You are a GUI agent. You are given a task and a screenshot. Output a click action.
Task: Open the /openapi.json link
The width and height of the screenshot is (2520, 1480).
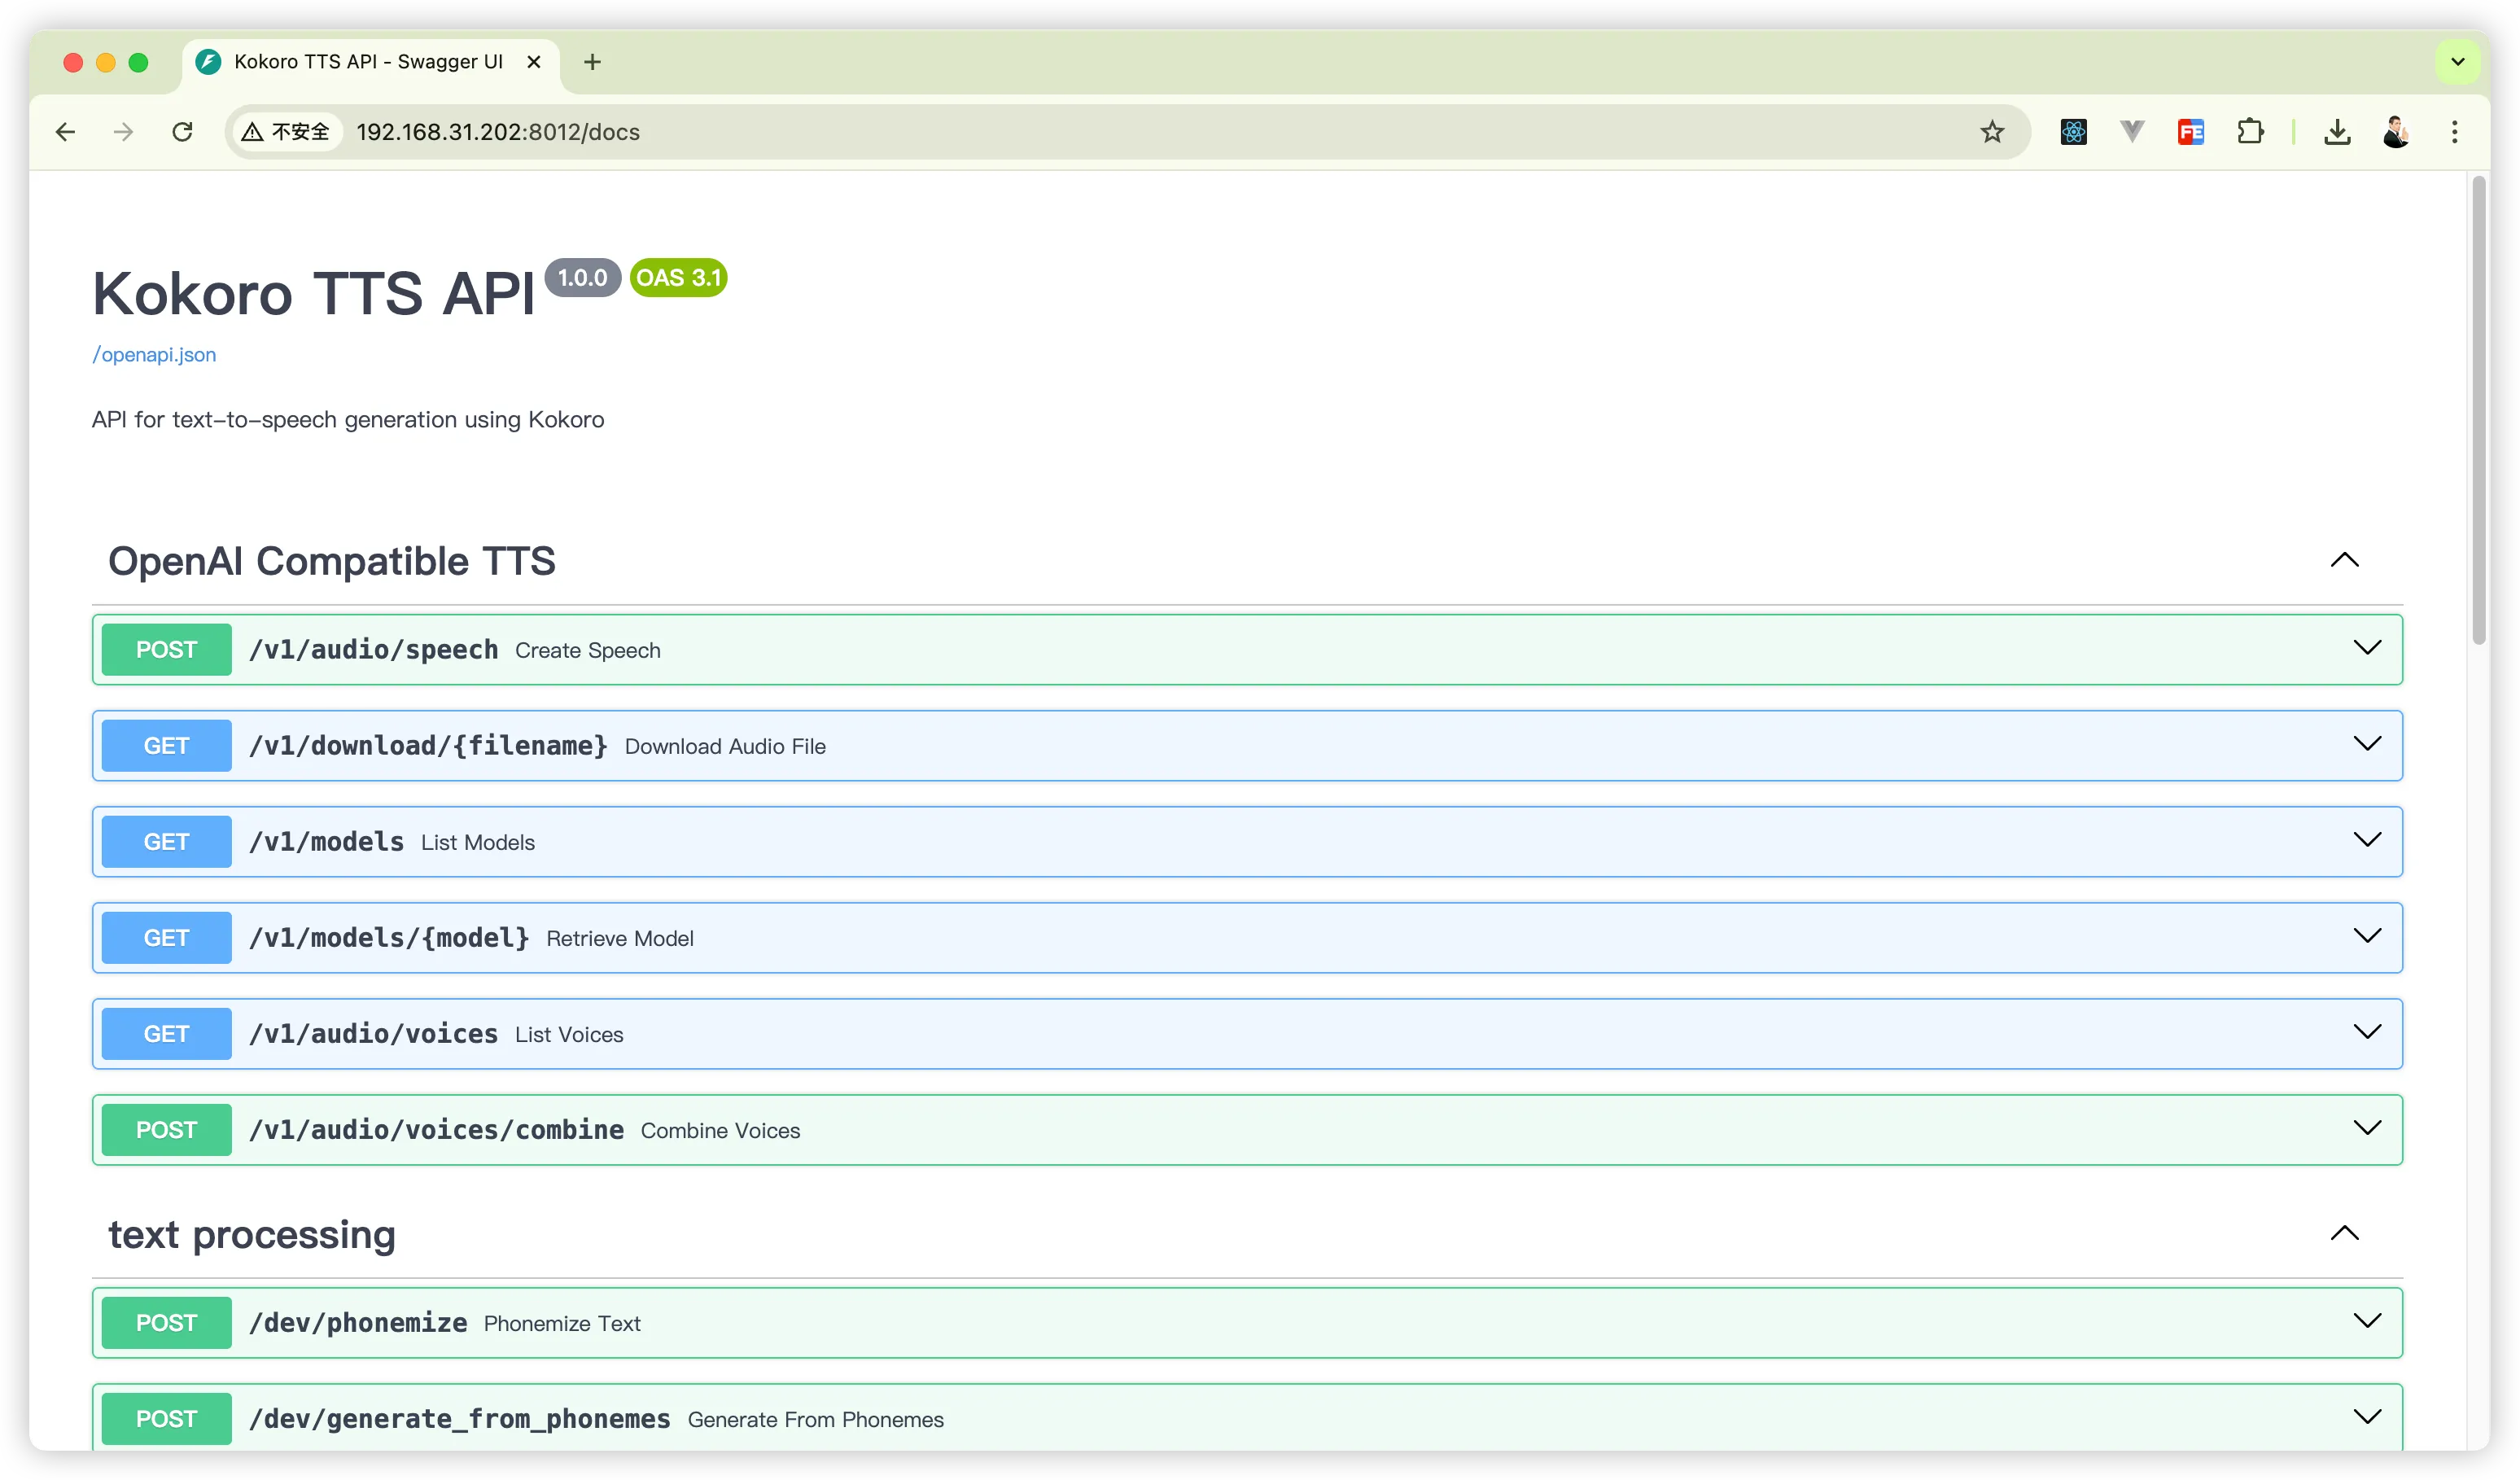click(x=154, y=355)
